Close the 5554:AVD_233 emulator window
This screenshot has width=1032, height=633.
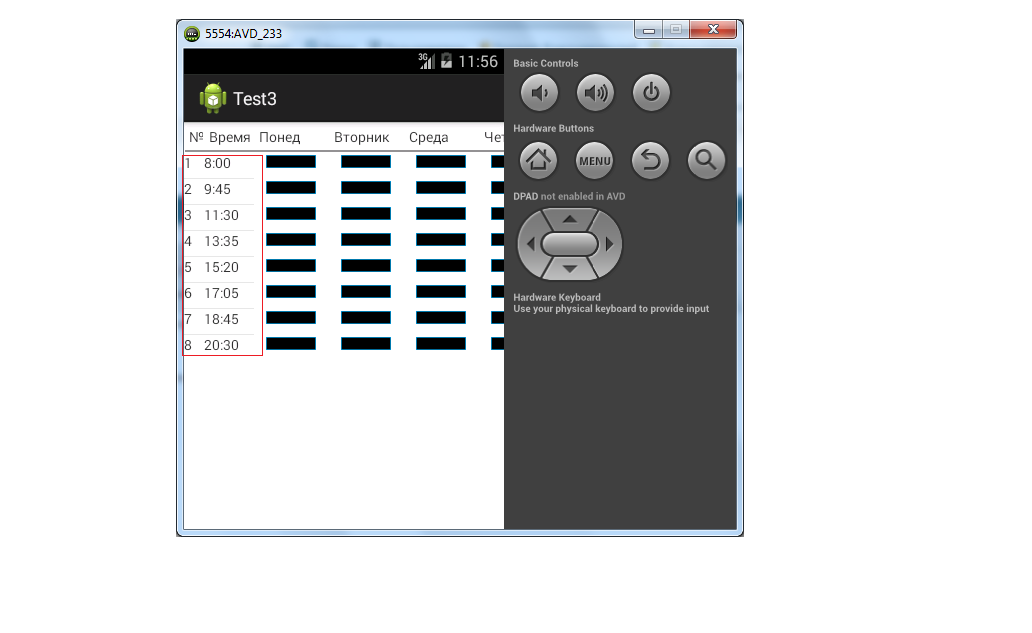713,30
